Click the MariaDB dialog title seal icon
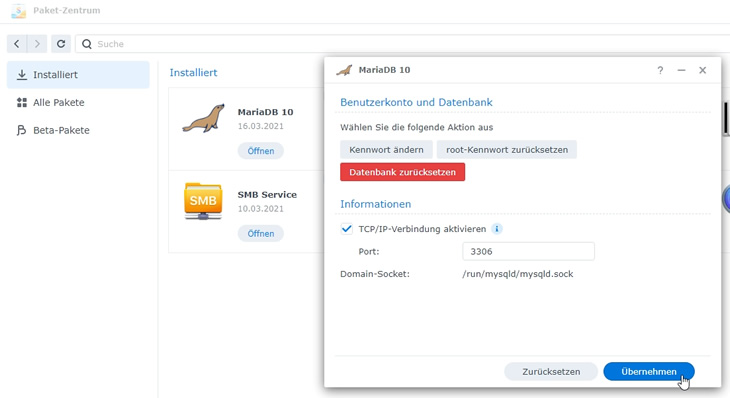Viewport: 730px width, 398px height. [345, 70]
